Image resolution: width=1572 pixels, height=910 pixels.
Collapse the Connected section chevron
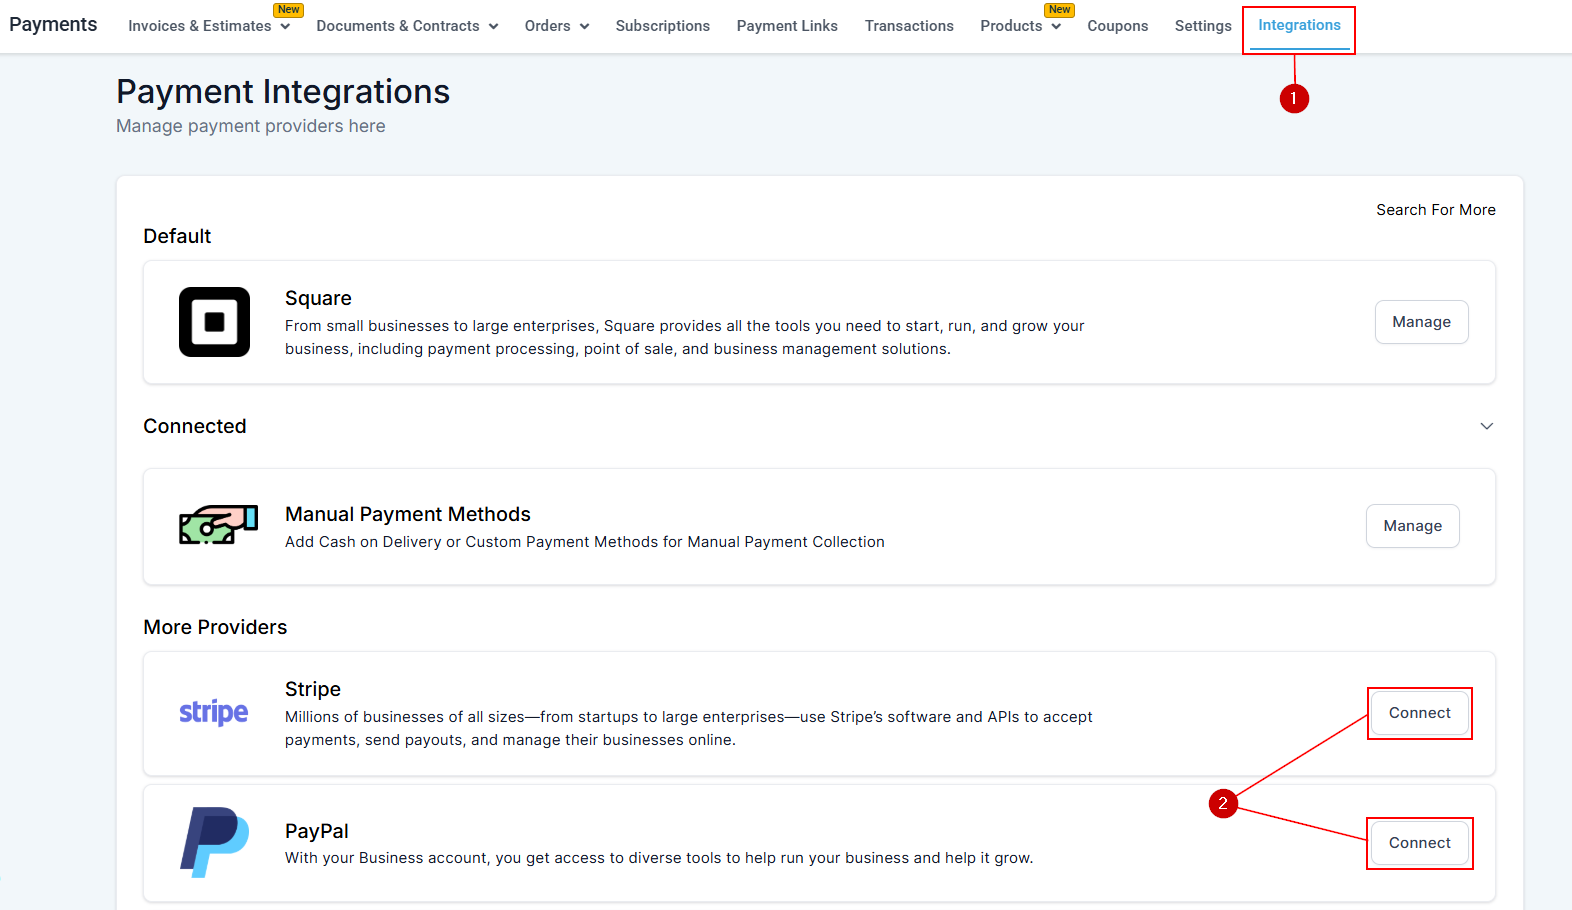[1487, 426]
